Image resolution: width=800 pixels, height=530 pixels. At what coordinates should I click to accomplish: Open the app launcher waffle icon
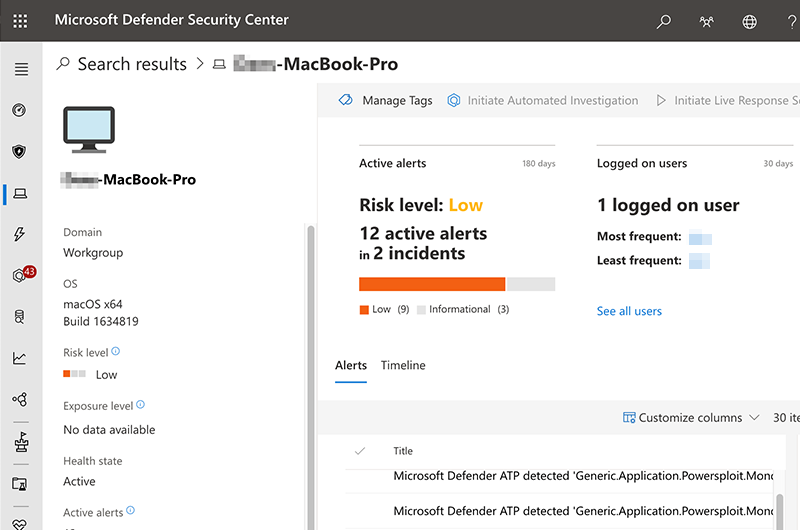click(20, 21)
